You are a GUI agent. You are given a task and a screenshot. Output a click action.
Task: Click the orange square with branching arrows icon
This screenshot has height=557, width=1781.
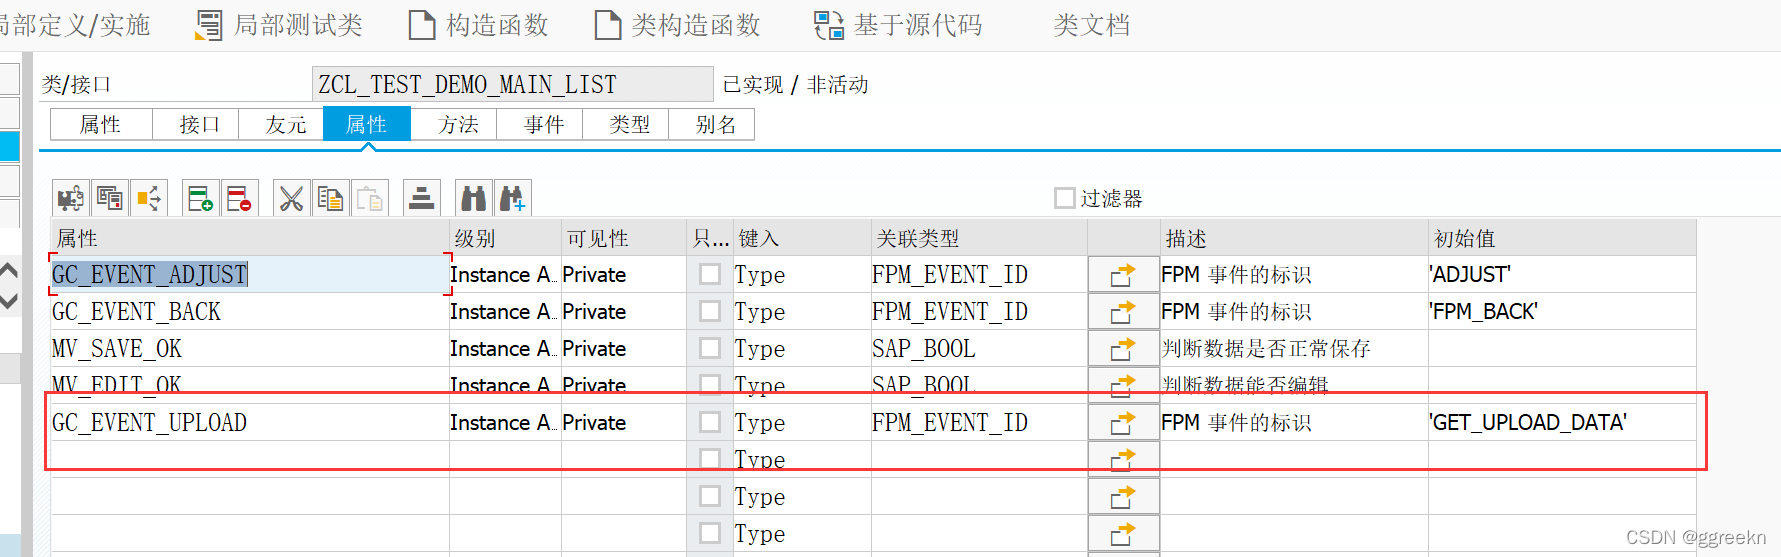coord(149,198)
